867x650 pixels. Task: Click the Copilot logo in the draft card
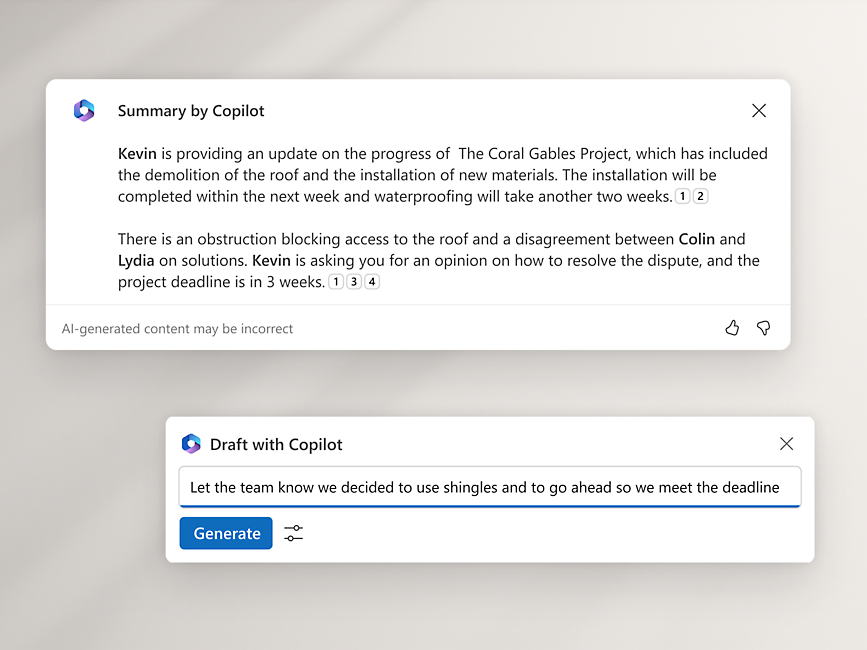coord(191,443)
